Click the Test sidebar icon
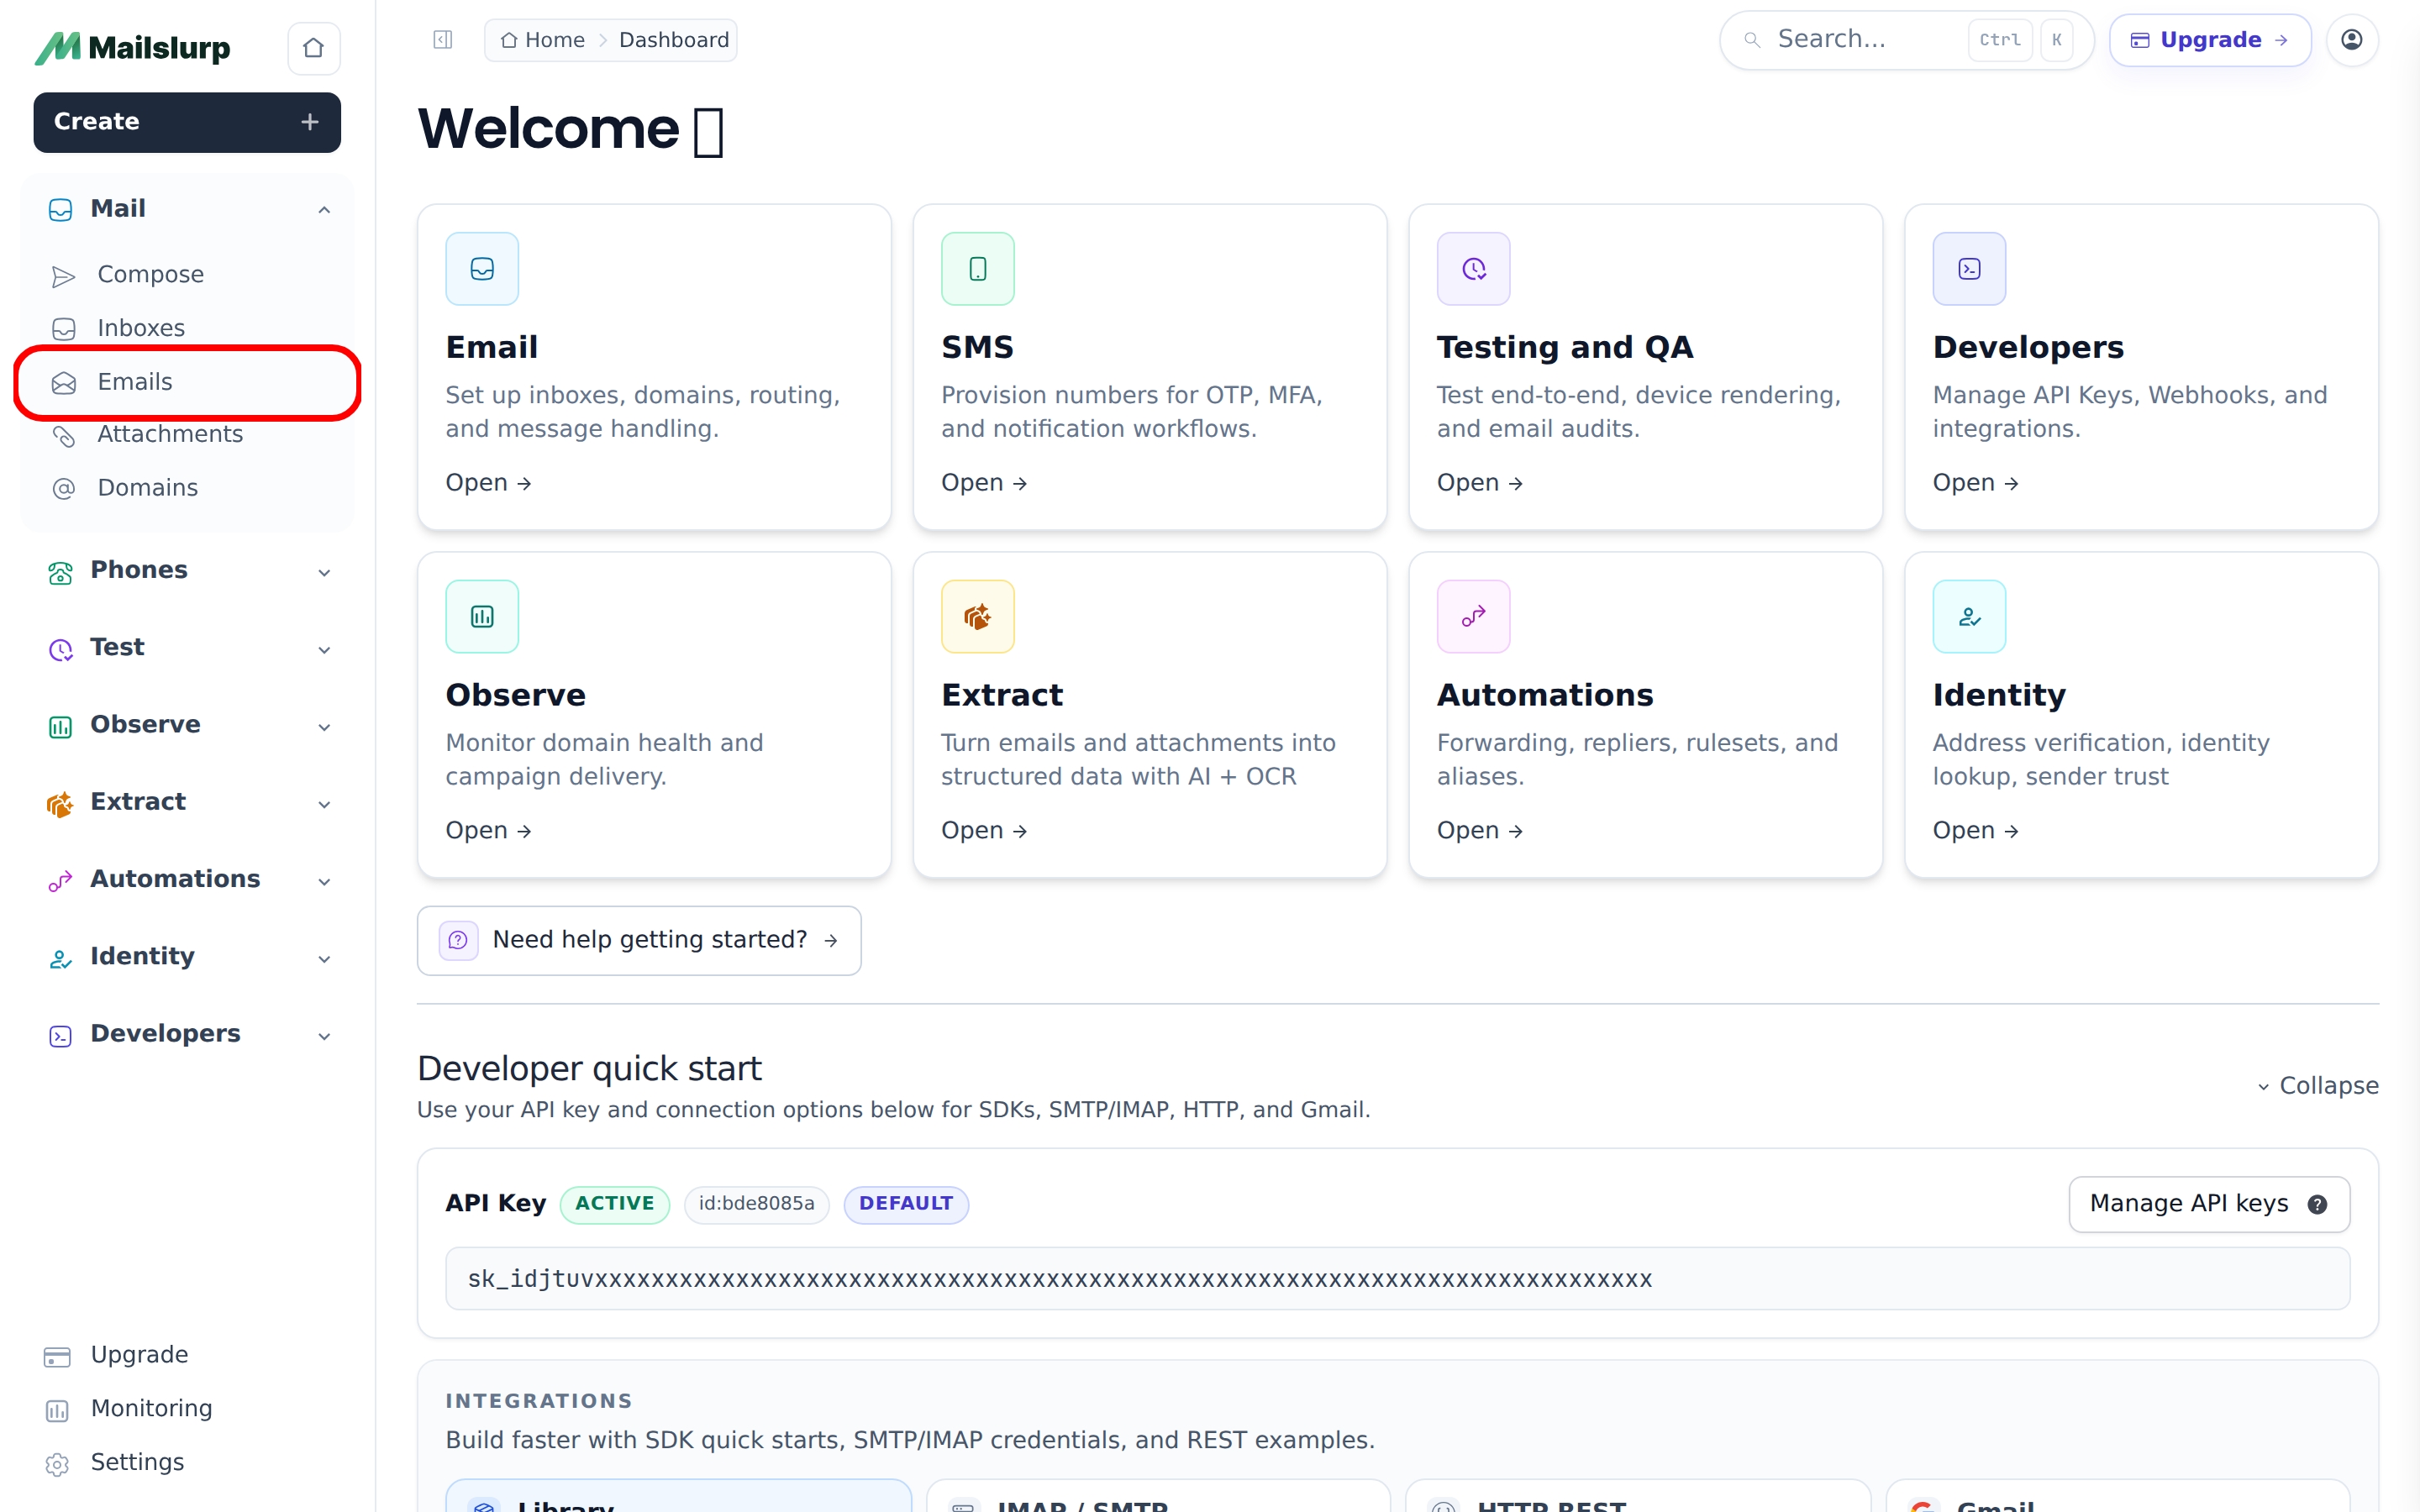The width and height of the screenshot is (2420, 1512). point(61,649)
